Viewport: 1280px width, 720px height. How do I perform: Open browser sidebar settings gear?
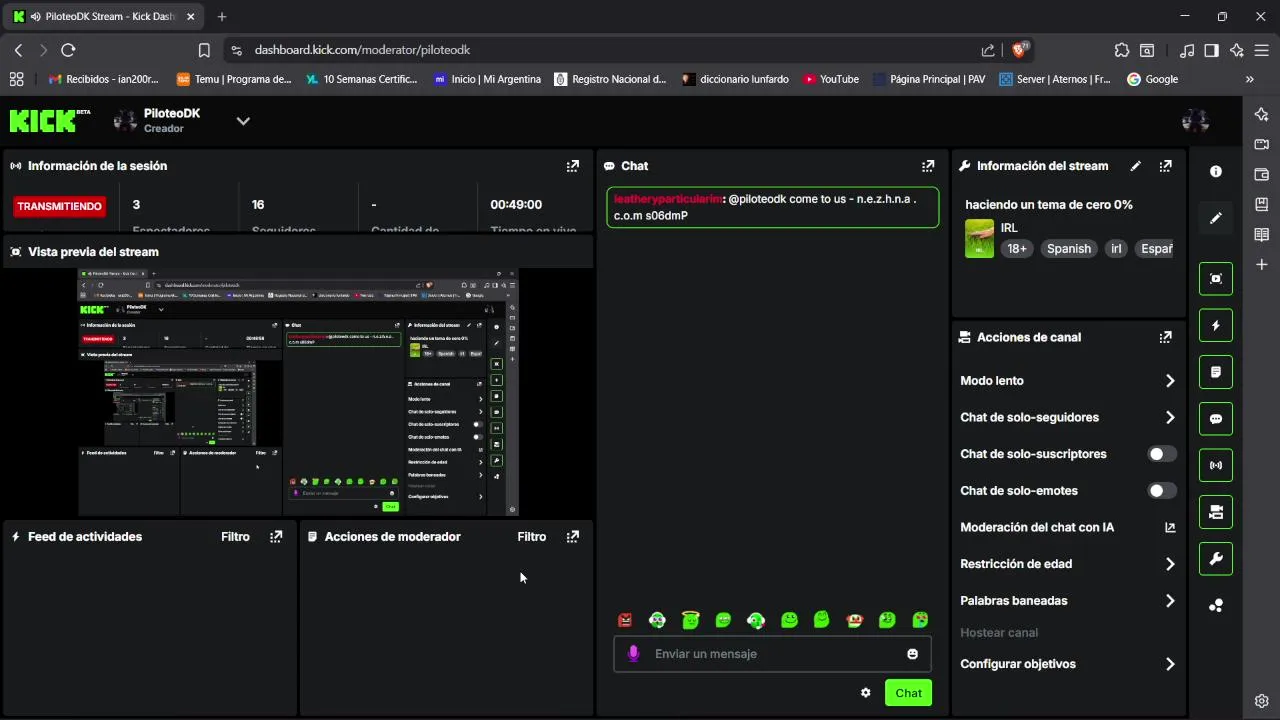1262,701
